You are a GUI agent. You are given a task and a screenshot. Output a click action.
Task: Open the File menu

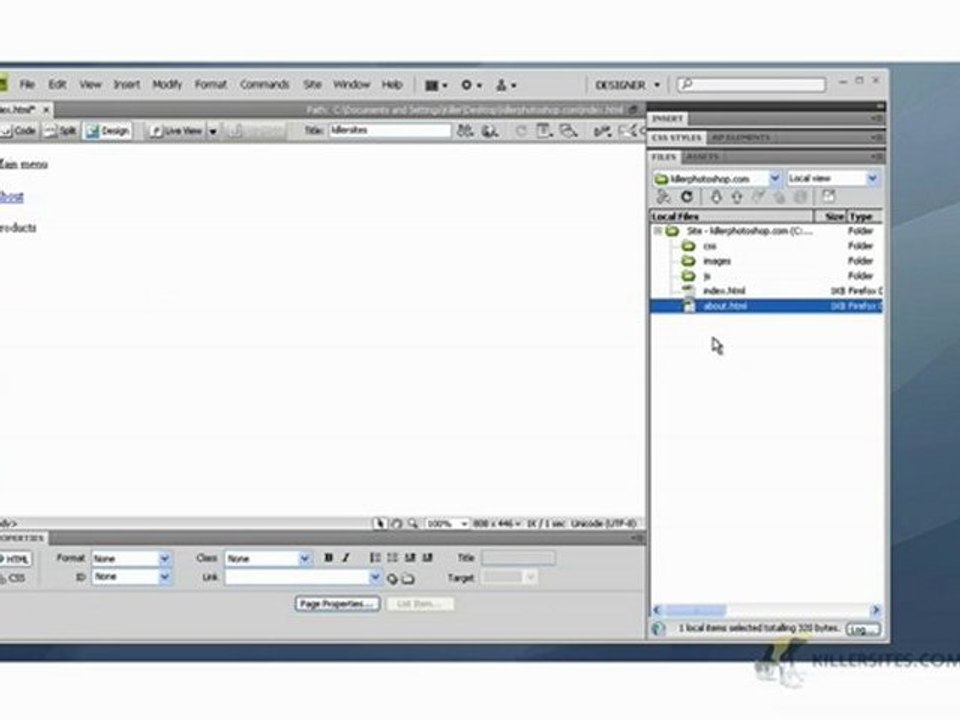27,84
